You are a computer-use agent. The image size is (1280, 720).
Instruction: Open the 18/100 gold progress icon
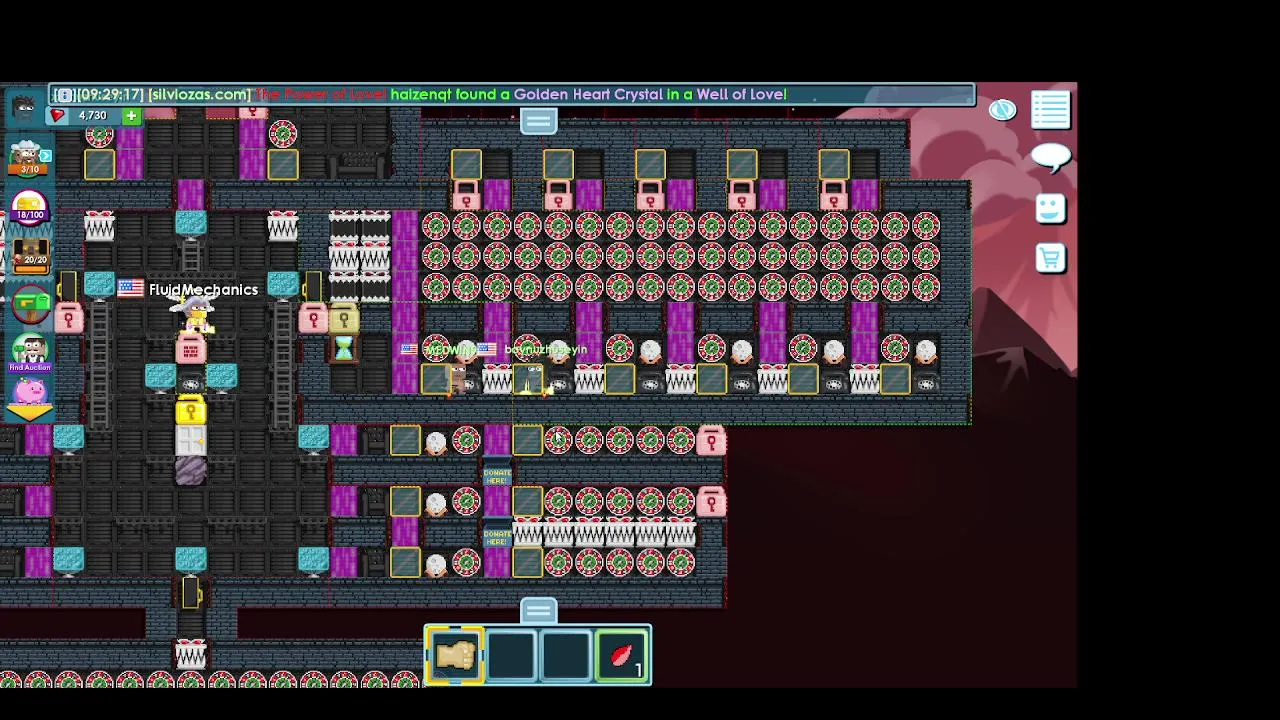click(x=29, y=205)
